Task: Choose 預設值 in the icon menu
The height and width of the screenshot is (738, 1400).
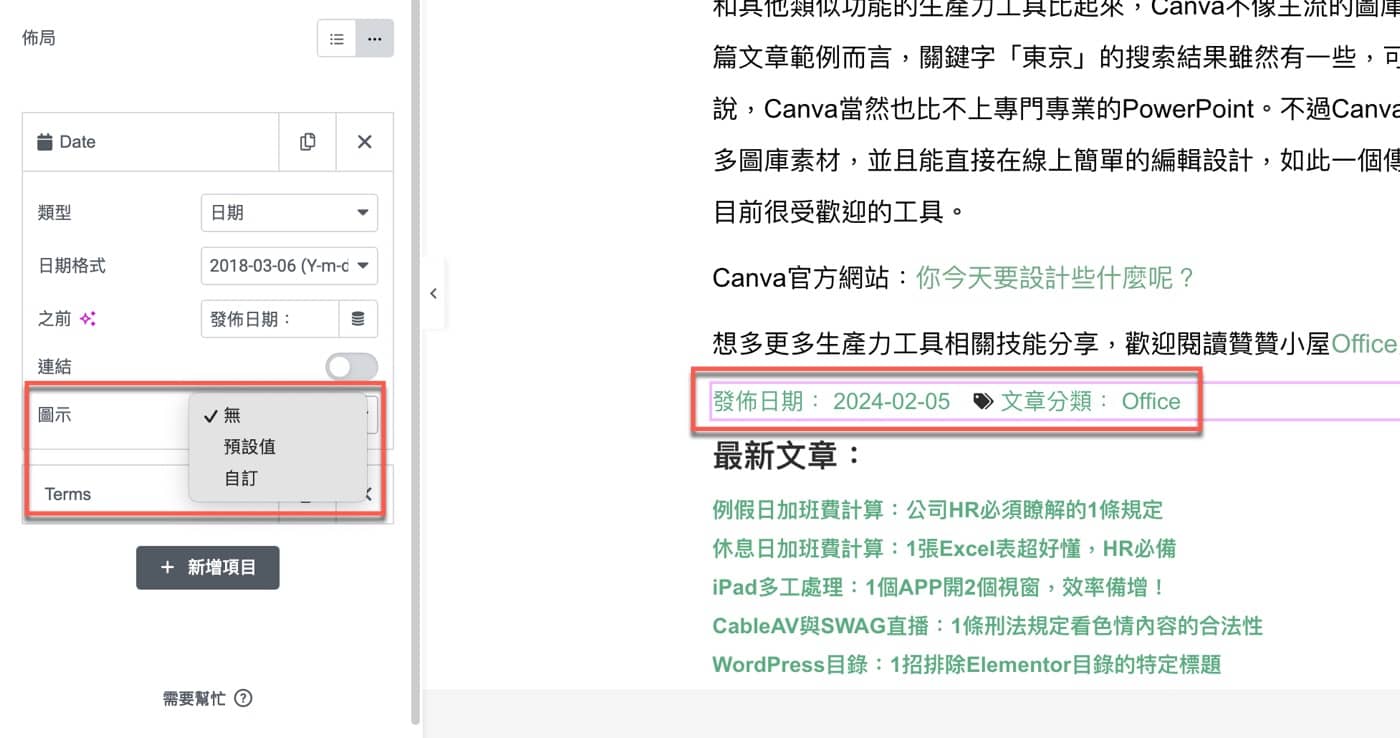Action: pos(277,447)
